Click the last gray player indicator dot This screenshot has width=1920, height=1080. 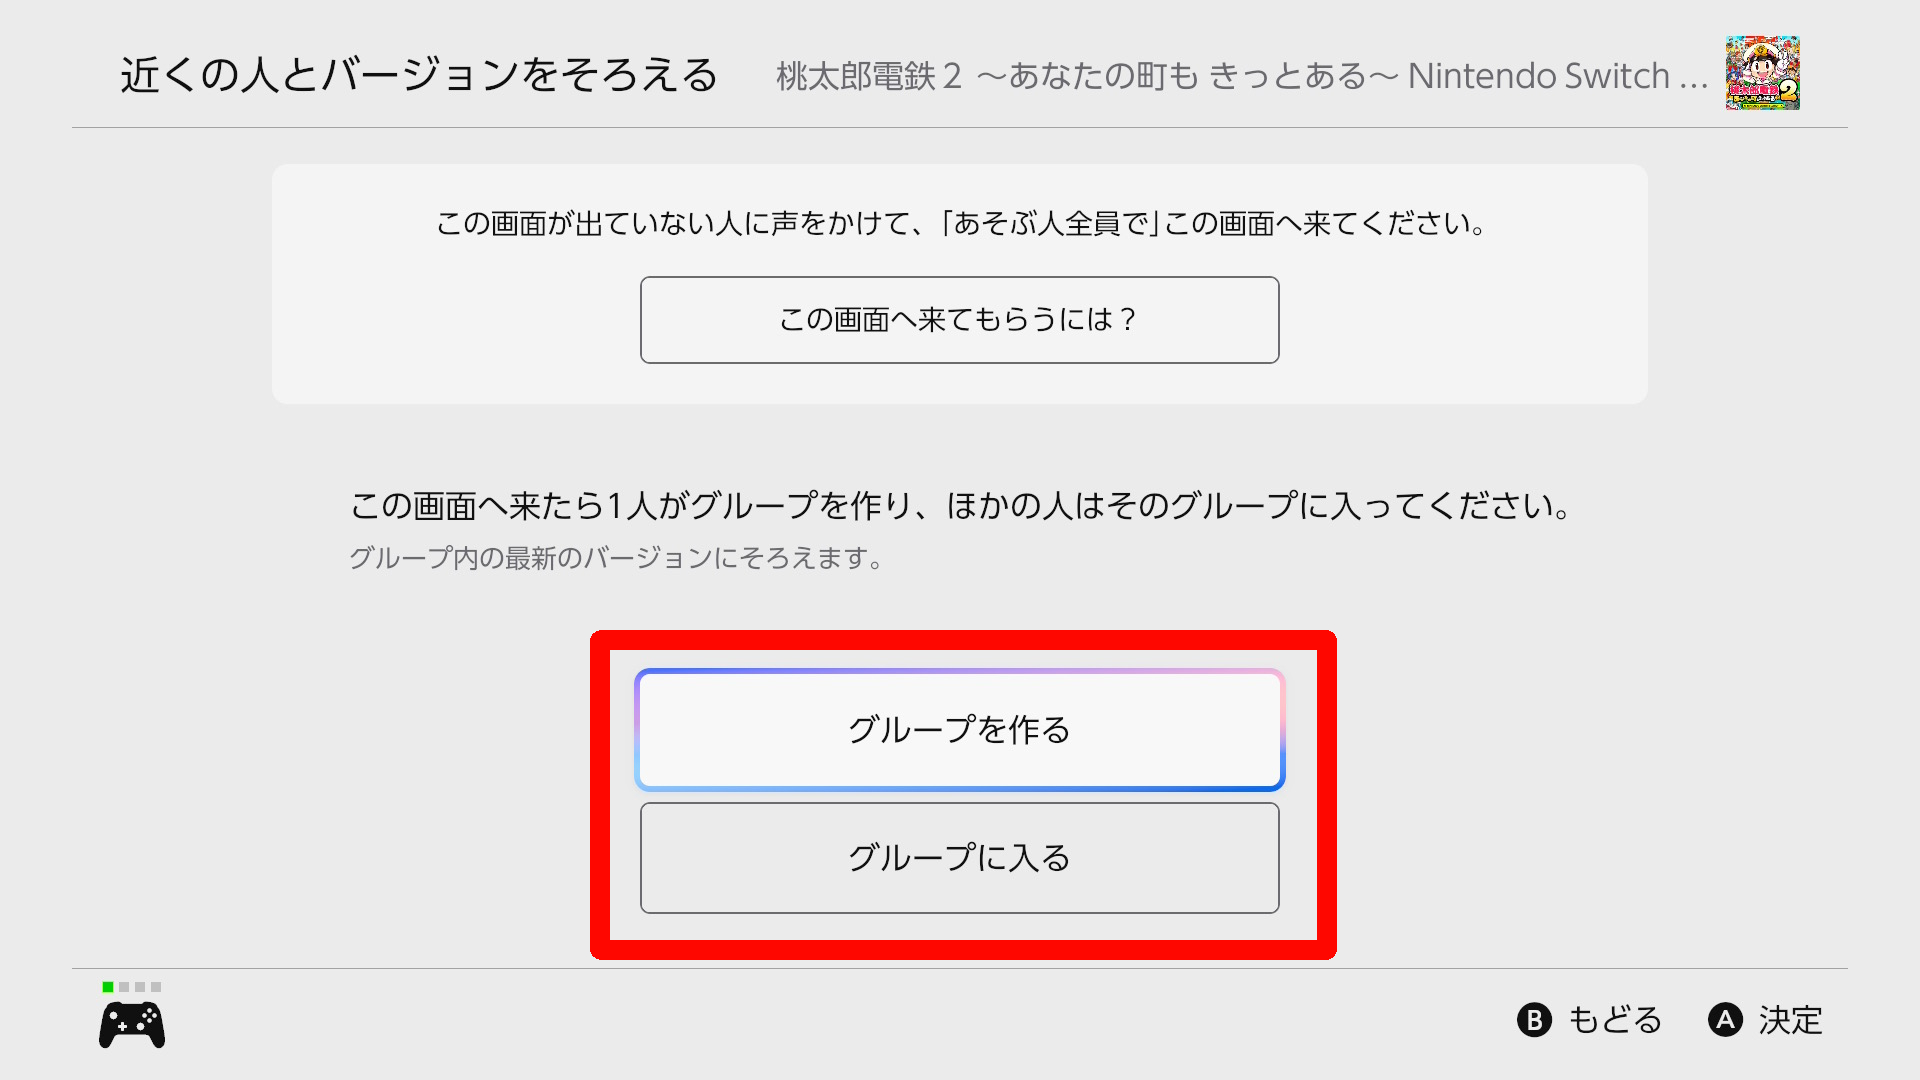(x=156, y=987)
